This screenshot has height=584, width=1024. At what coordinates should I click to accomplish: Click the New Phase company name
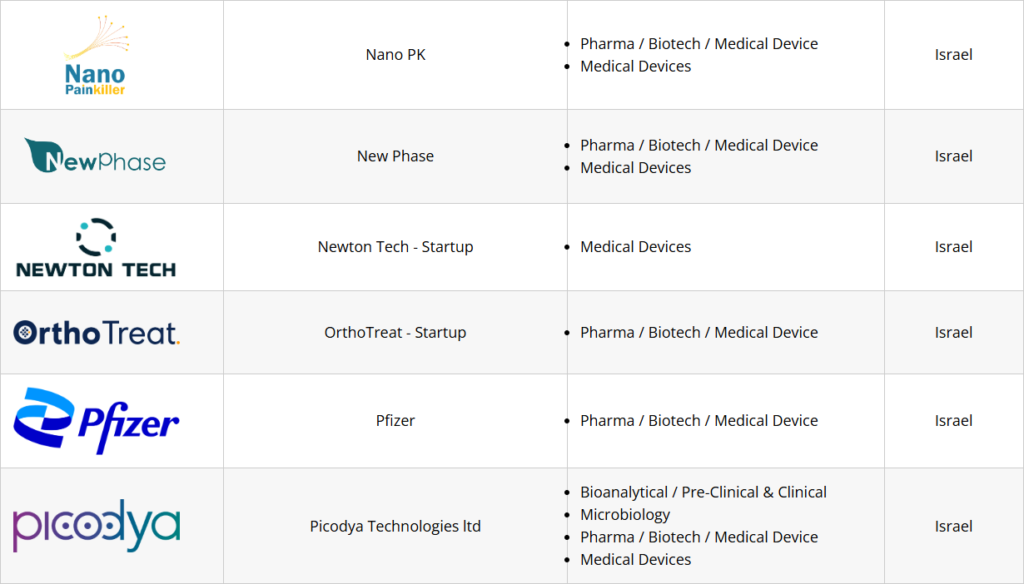click(x=395, y=156)
